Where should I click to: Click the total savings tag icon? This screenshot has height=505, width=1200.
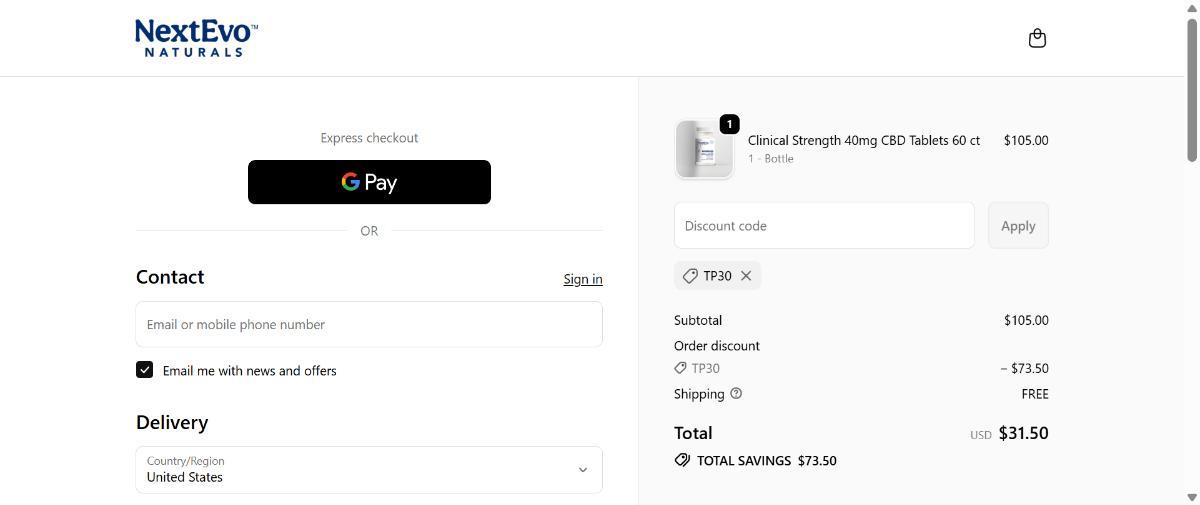682,461
